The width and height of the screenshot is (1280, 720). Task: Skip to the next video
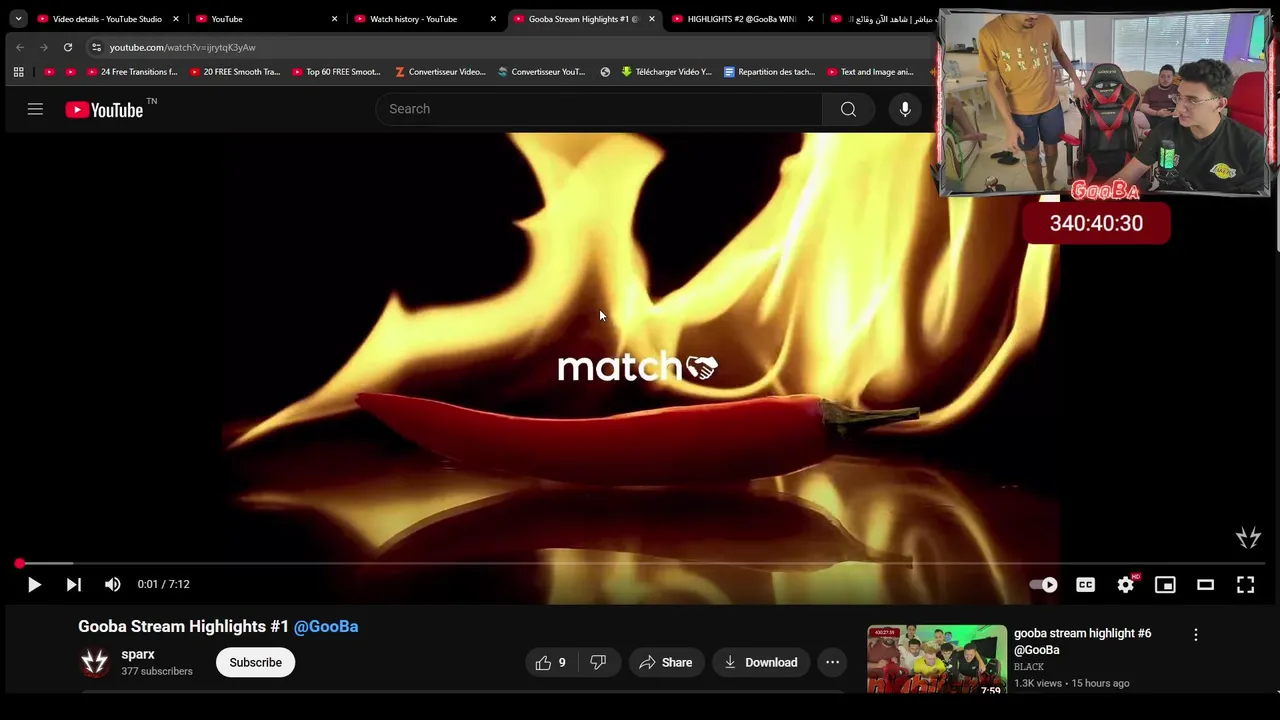tap(74, 585)
